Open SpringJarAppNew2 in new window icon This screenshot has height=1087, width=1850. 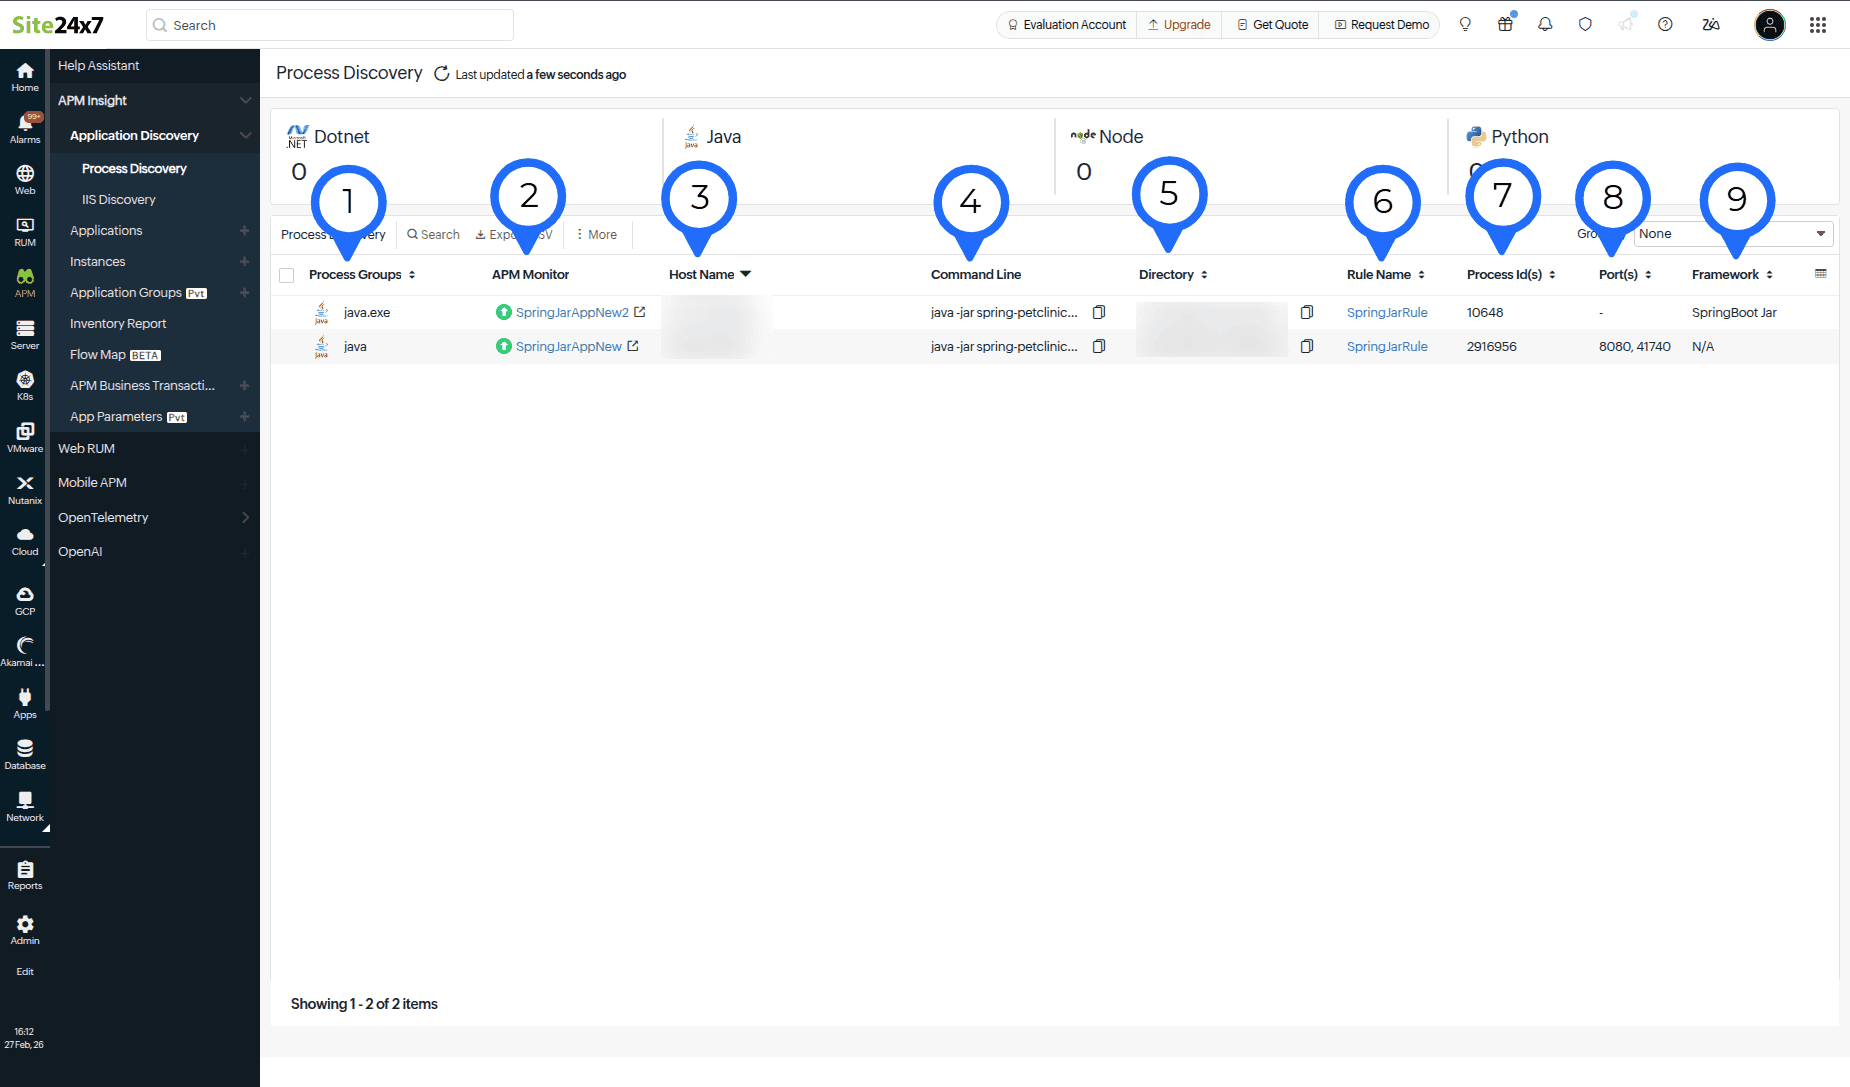pyautogui.click(x=640, y=312)
